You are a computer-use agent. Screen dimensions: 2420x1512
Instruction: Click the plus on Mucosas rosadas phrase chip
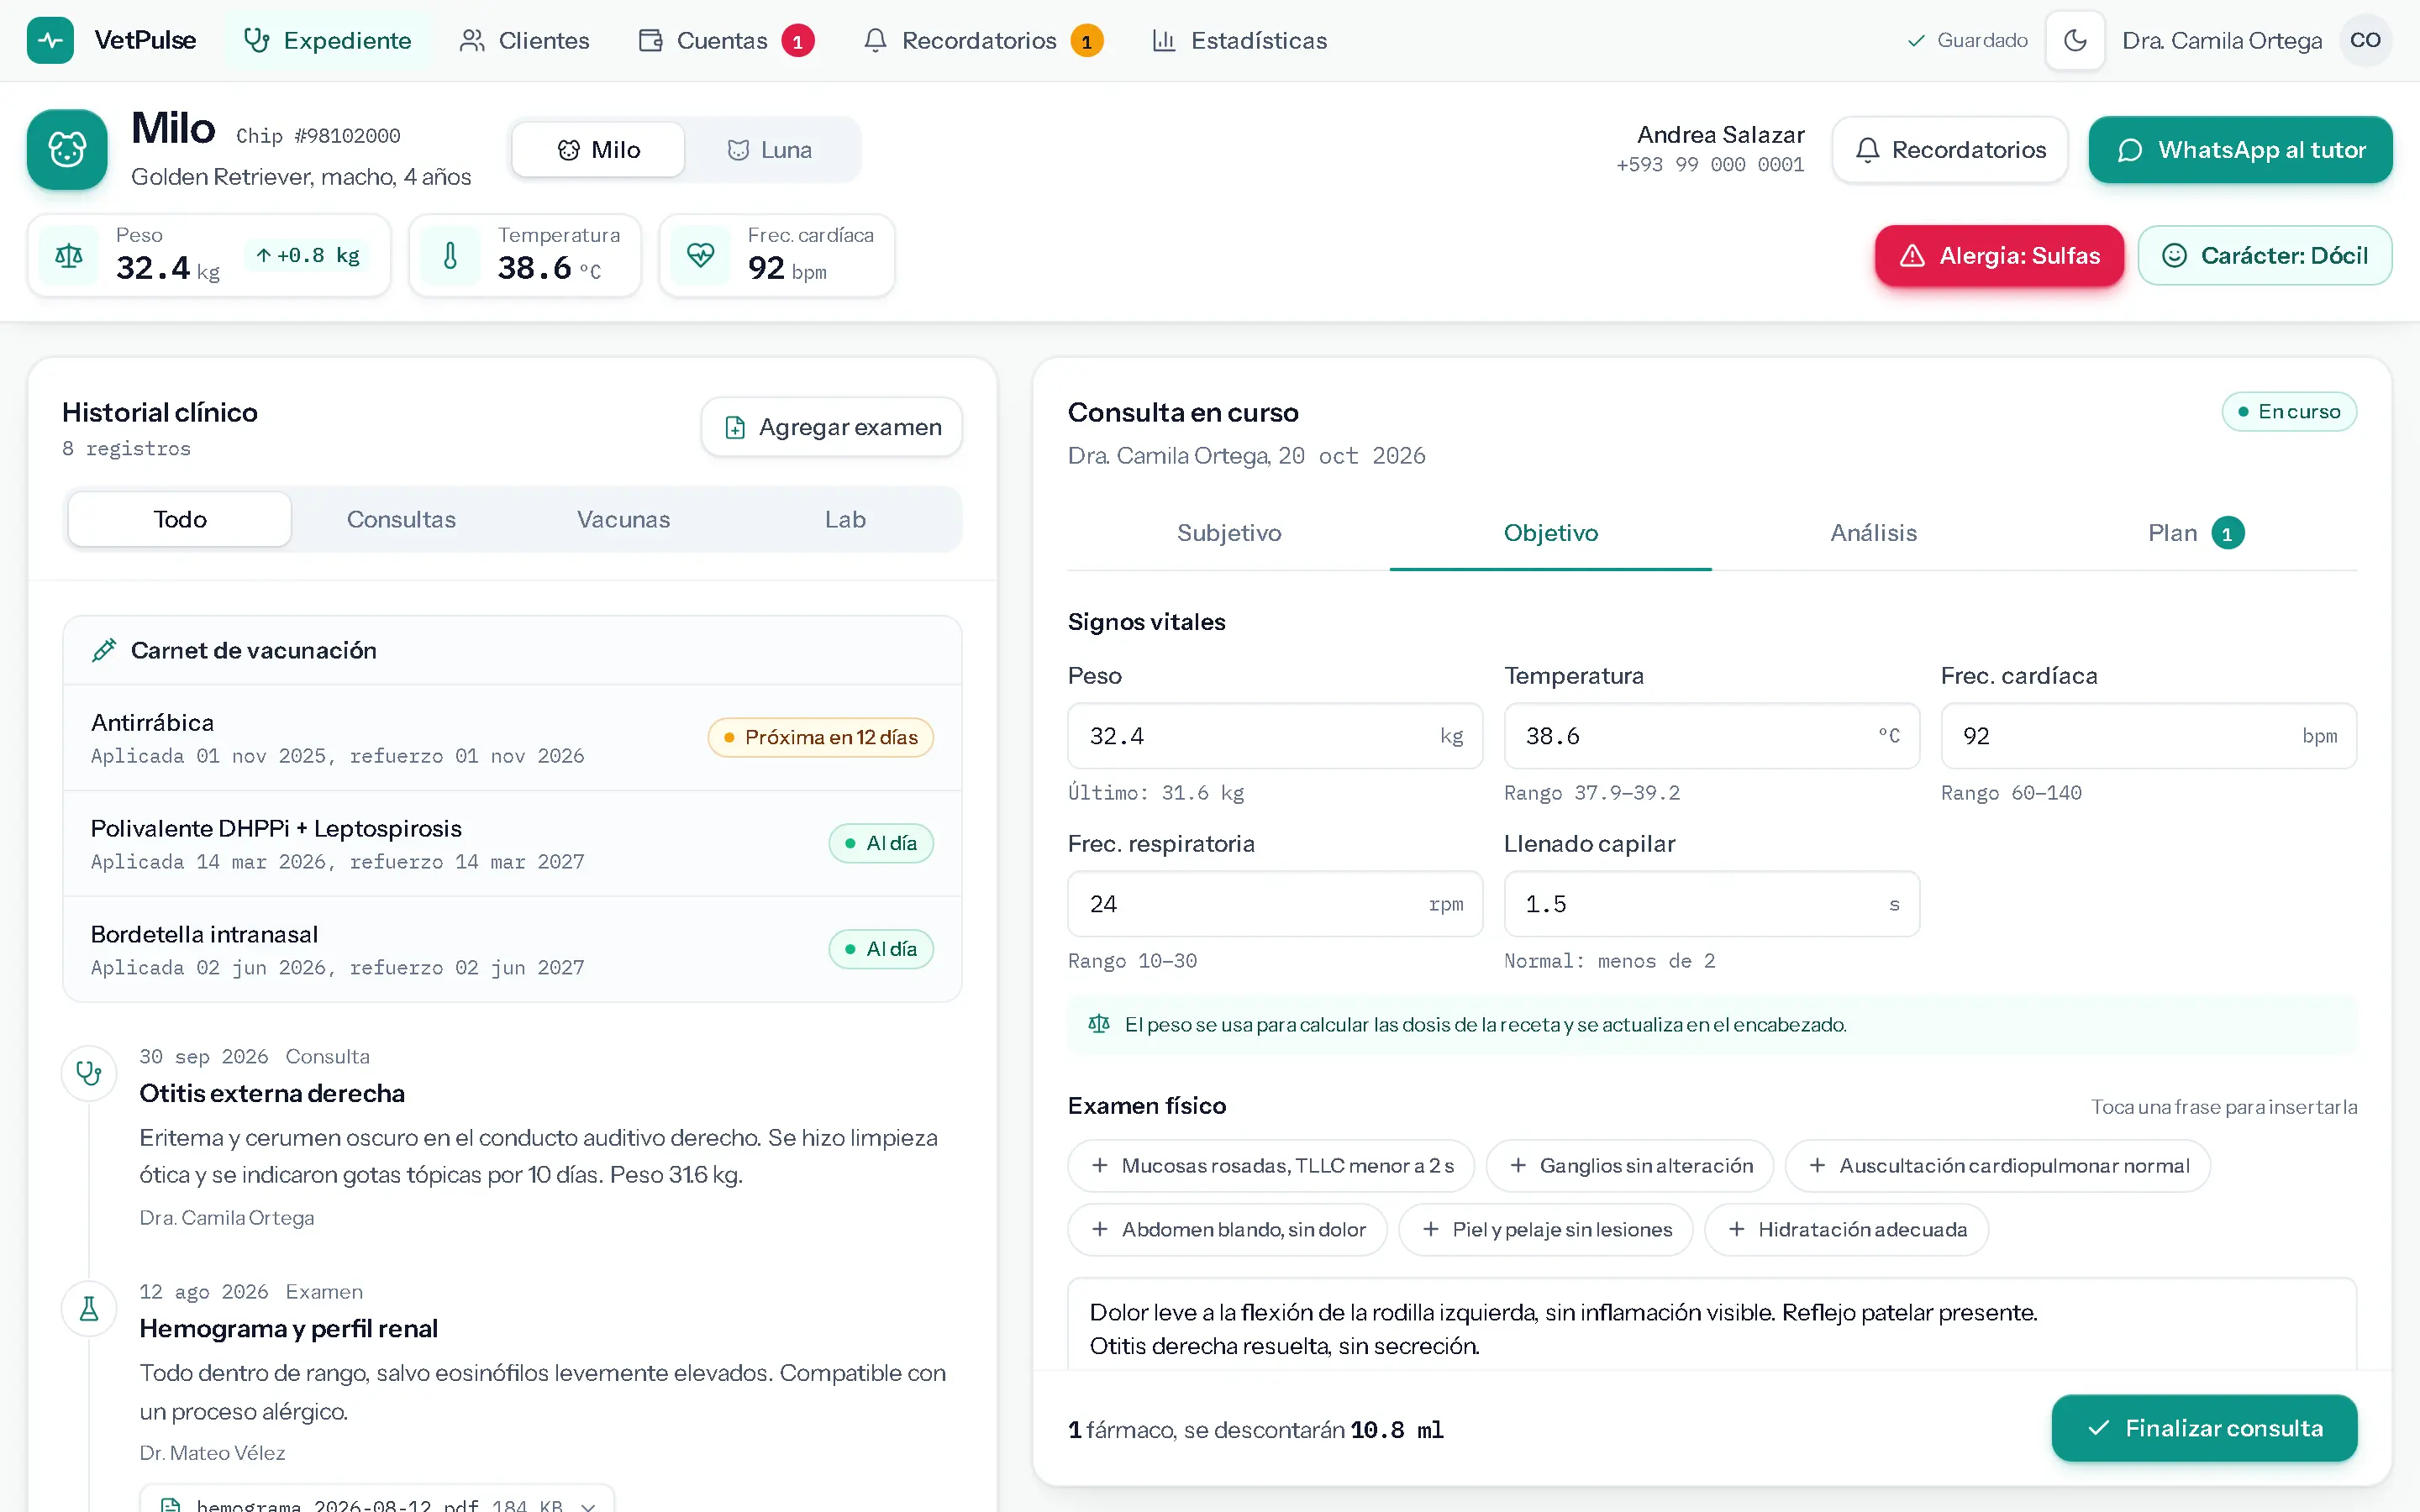click(1100, 1166)
